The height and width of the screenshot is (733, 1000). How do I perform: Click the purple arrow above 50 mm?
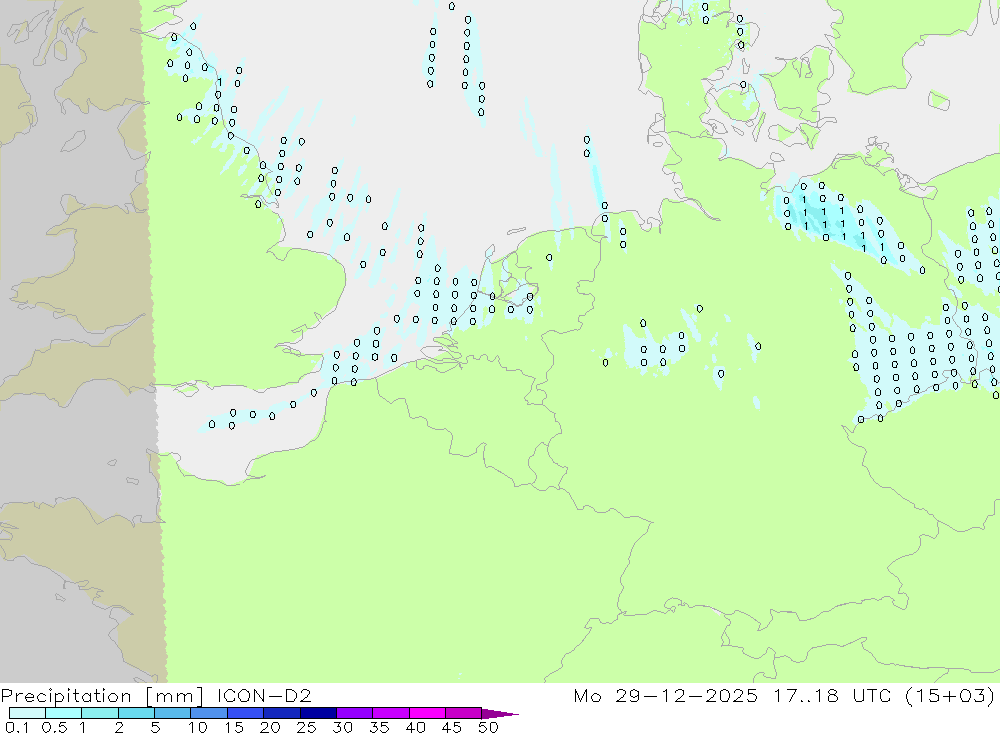click(500, 713)
